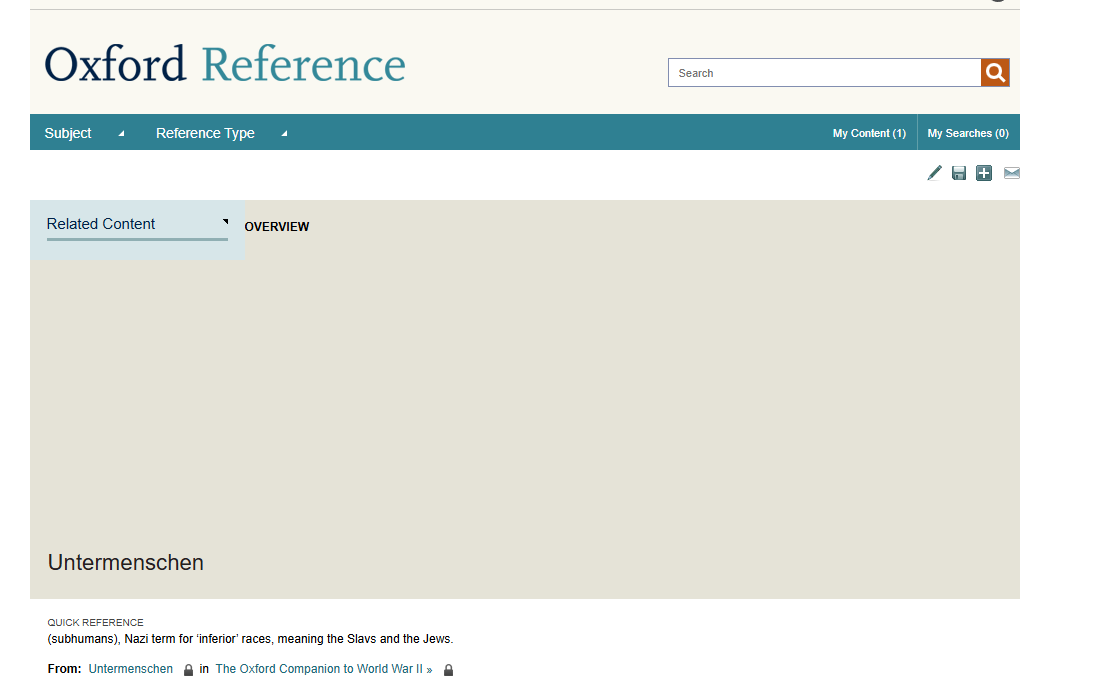The image size is (1106, 690).
Task: Click the pencil annotate icon
Action: click(x=934, y=173)
